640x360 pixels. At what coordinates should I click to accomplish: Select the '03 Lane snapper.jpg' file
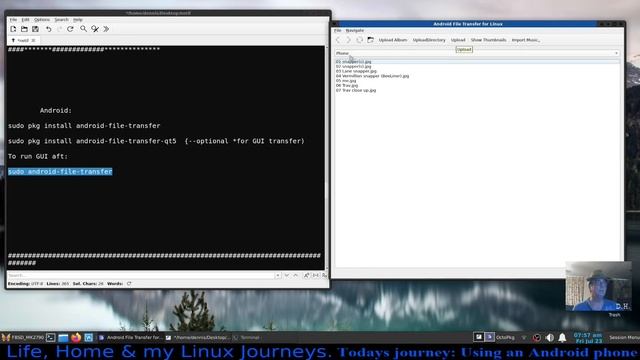tap(356, 71)
